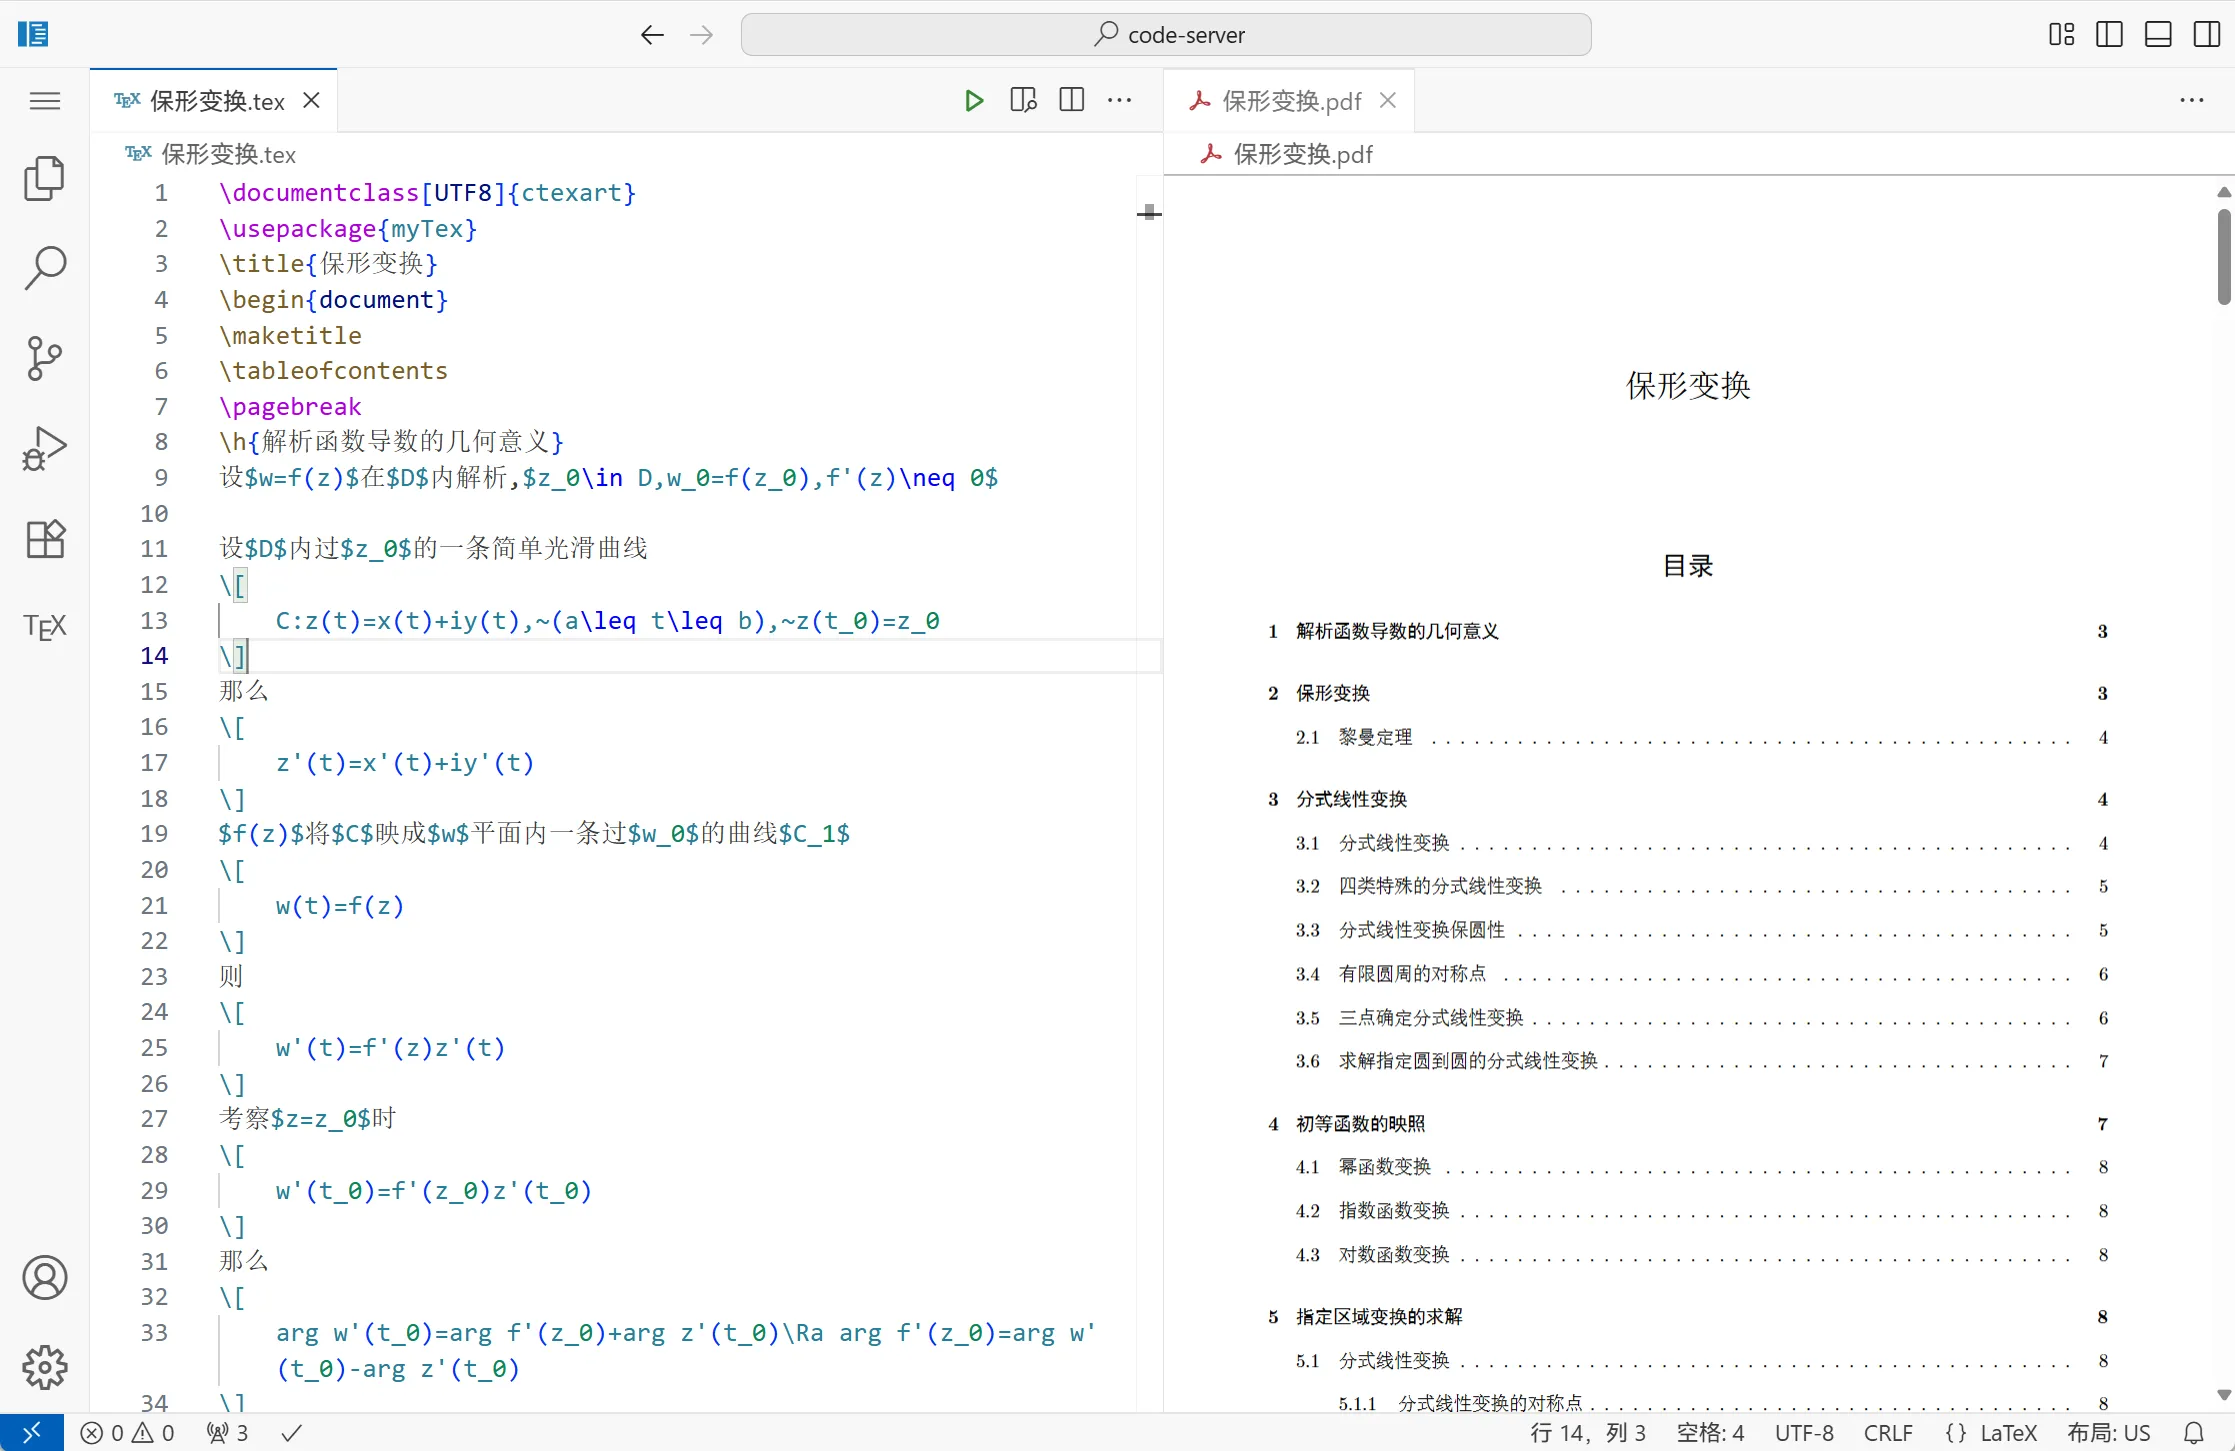This screenshot has height=1451, width=2235.
Task: Build LaTeX project with the green play button
Action: (x=974, y=101)
